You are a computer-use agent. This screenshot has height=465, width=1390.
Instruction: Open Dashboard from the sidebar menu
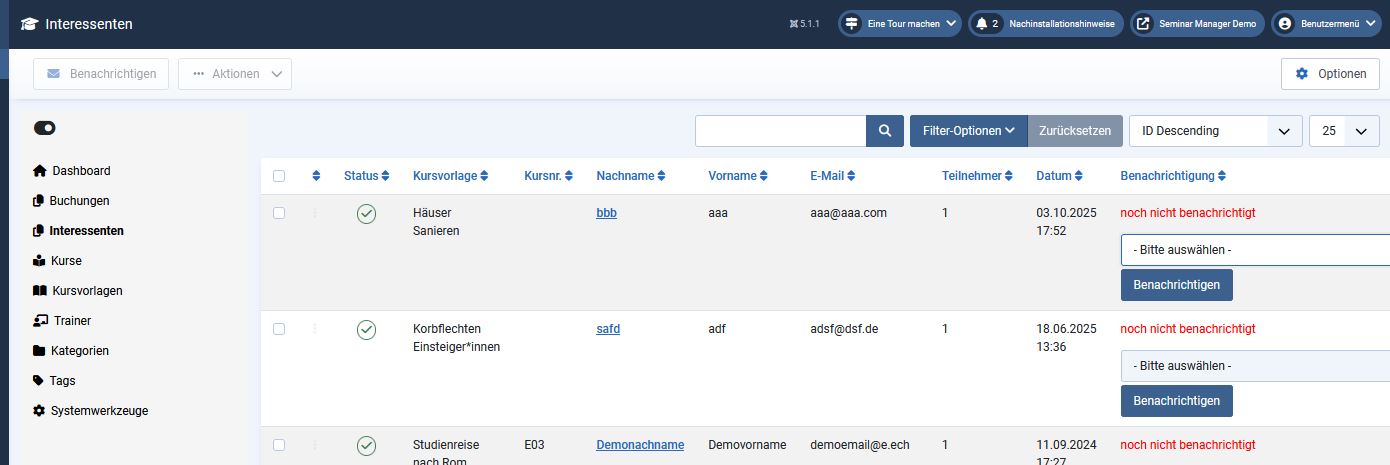coord(81,171)
